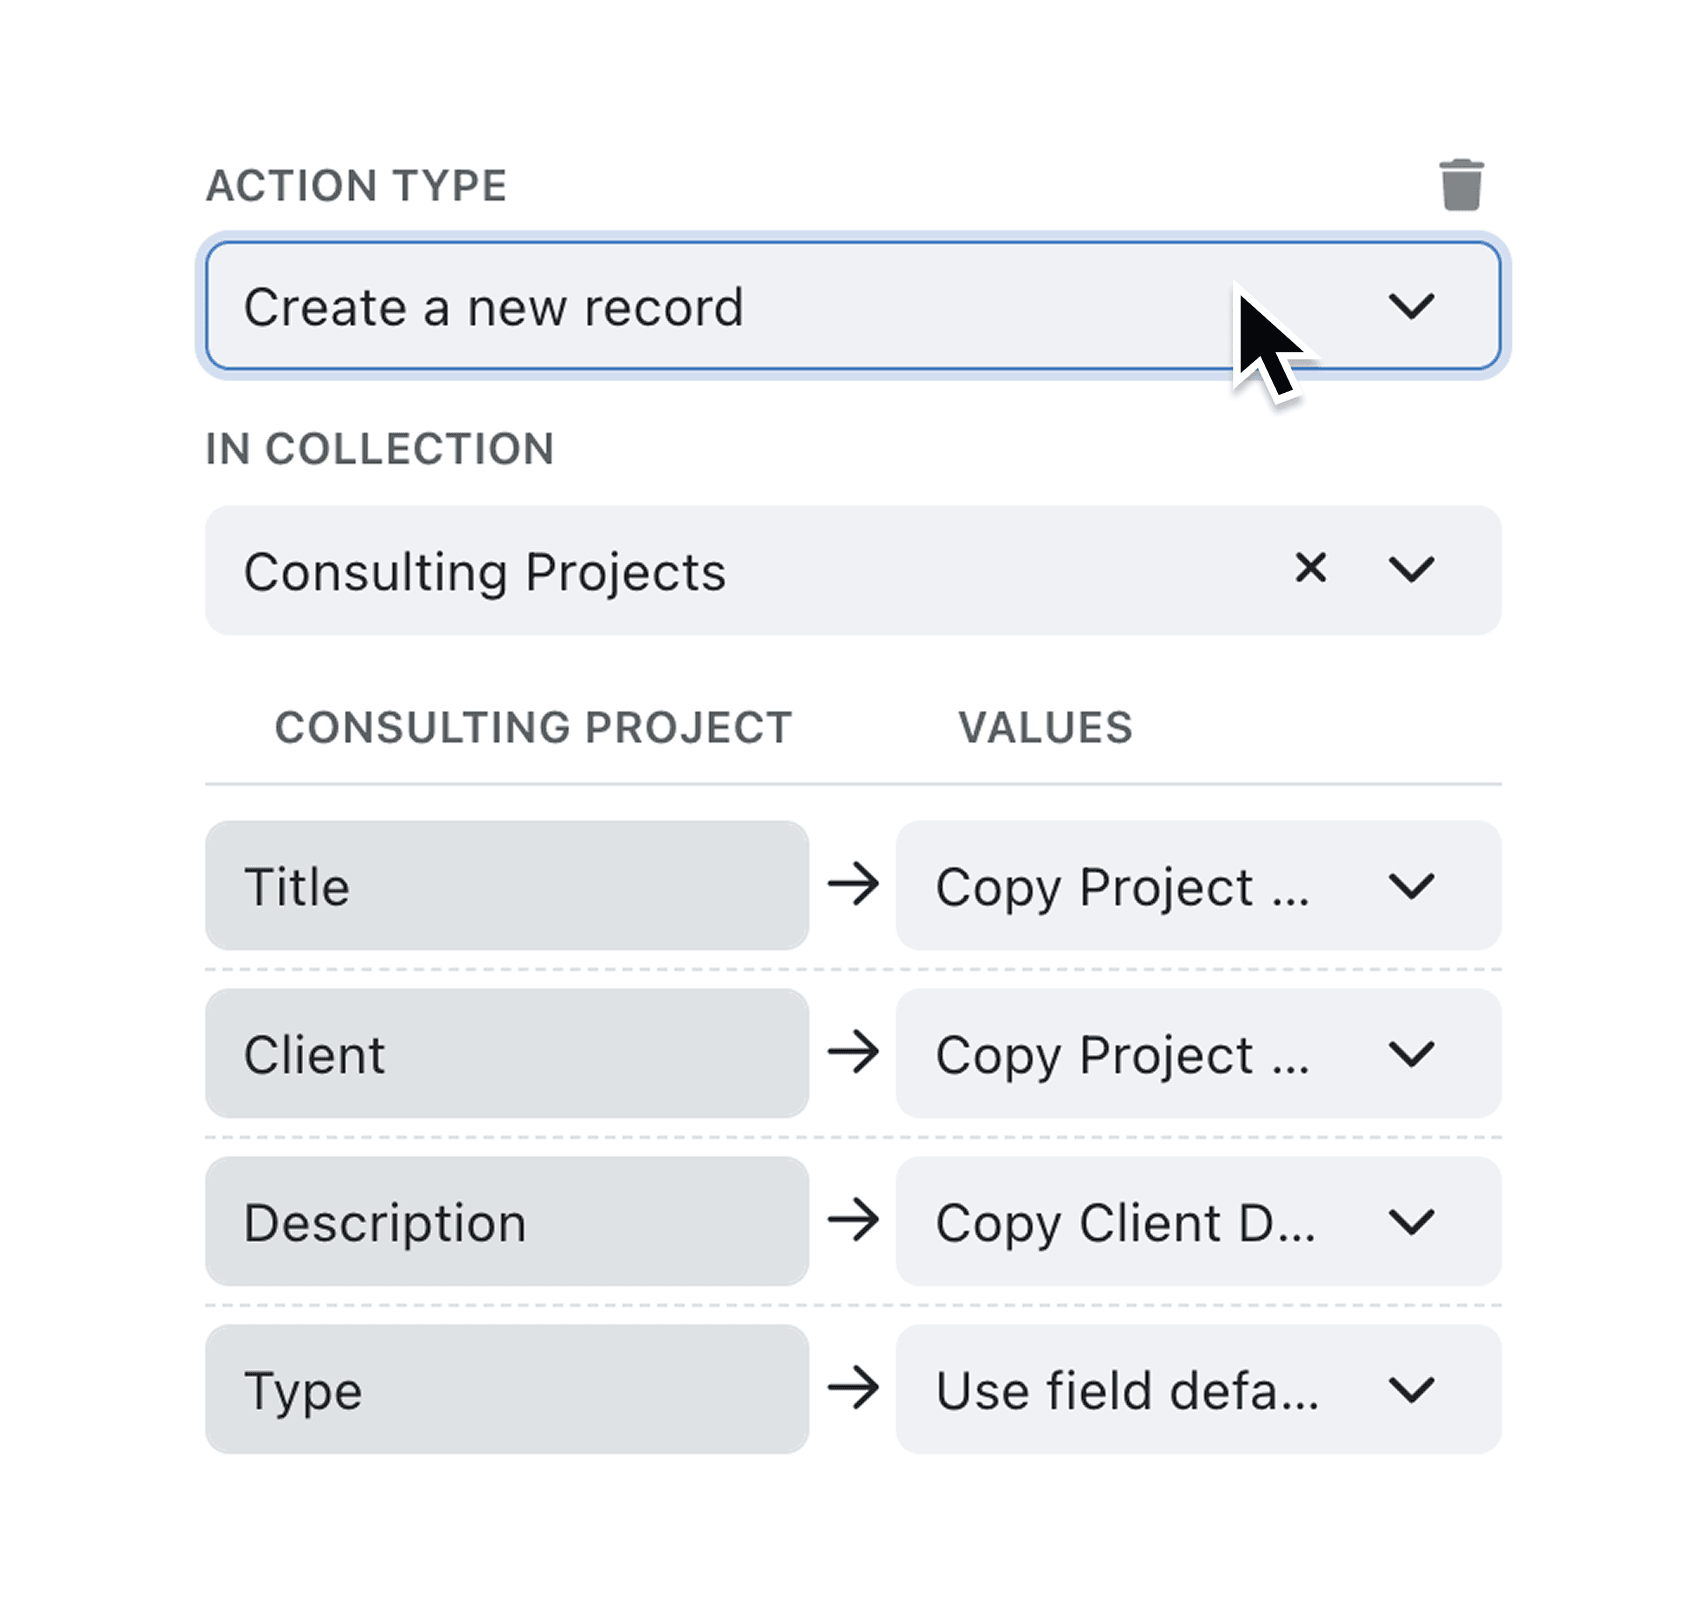
Task: Click the chevron on the Action Type selector
Action: tap(1413, 307)
